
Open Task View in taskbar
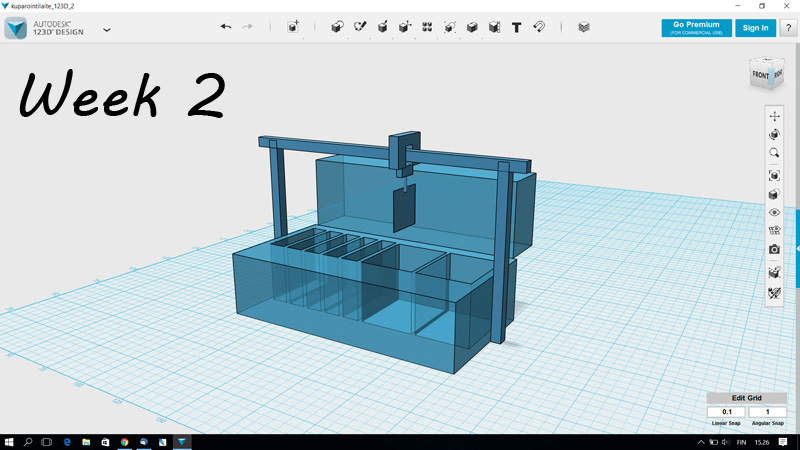point(46,442)
